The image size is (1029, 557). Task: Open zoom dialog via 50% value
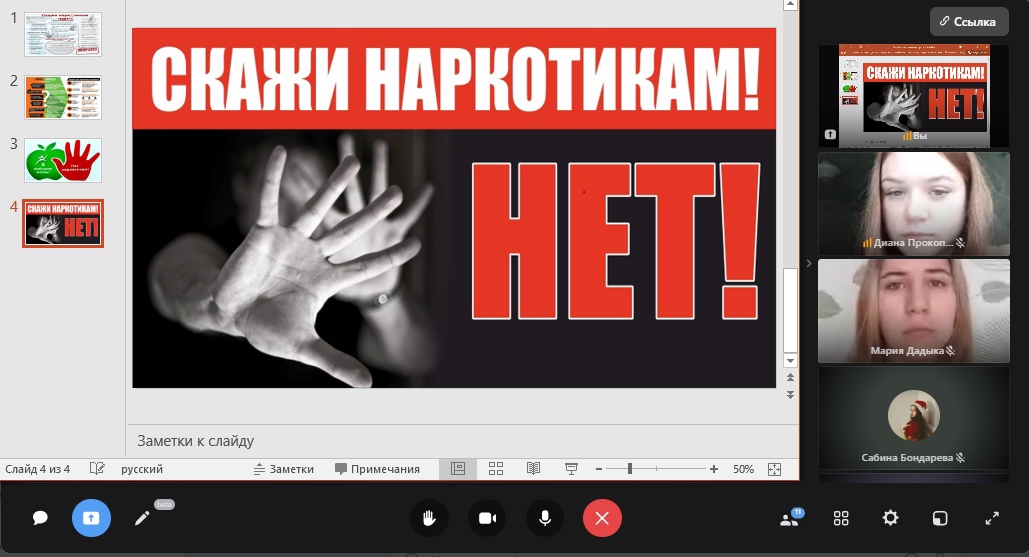coord(743,469)
